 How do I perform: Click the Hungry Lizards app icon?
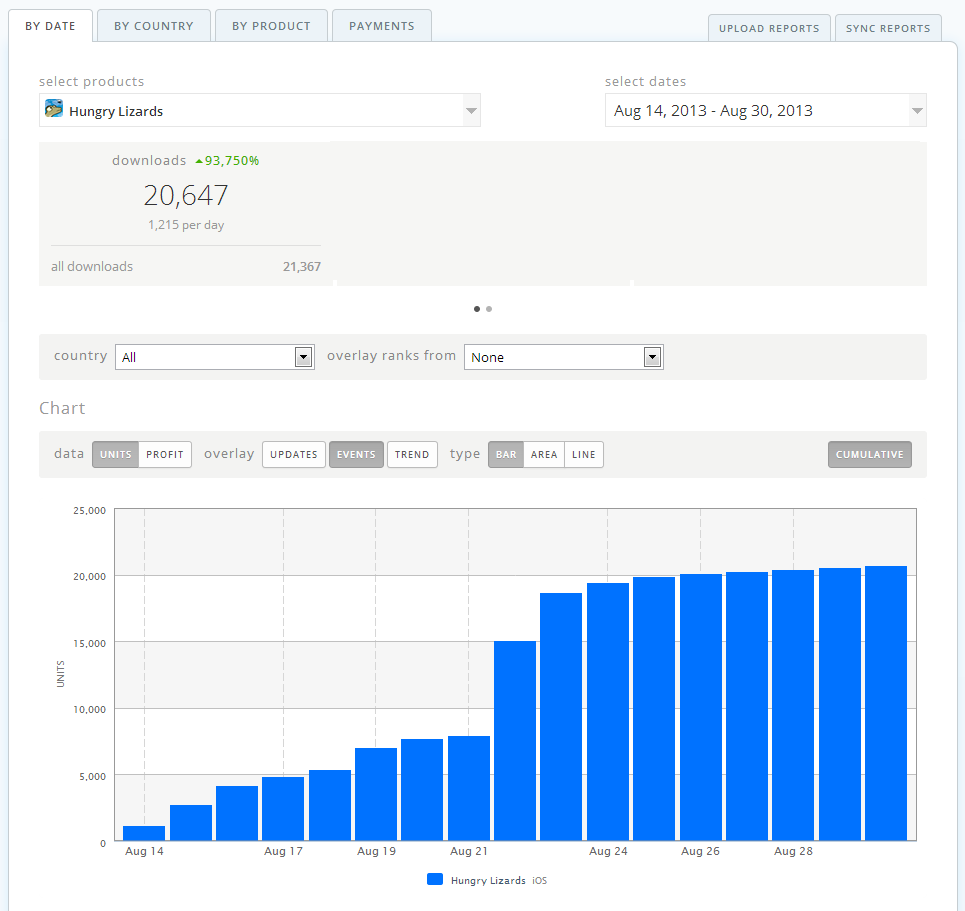tap(54, 109)
